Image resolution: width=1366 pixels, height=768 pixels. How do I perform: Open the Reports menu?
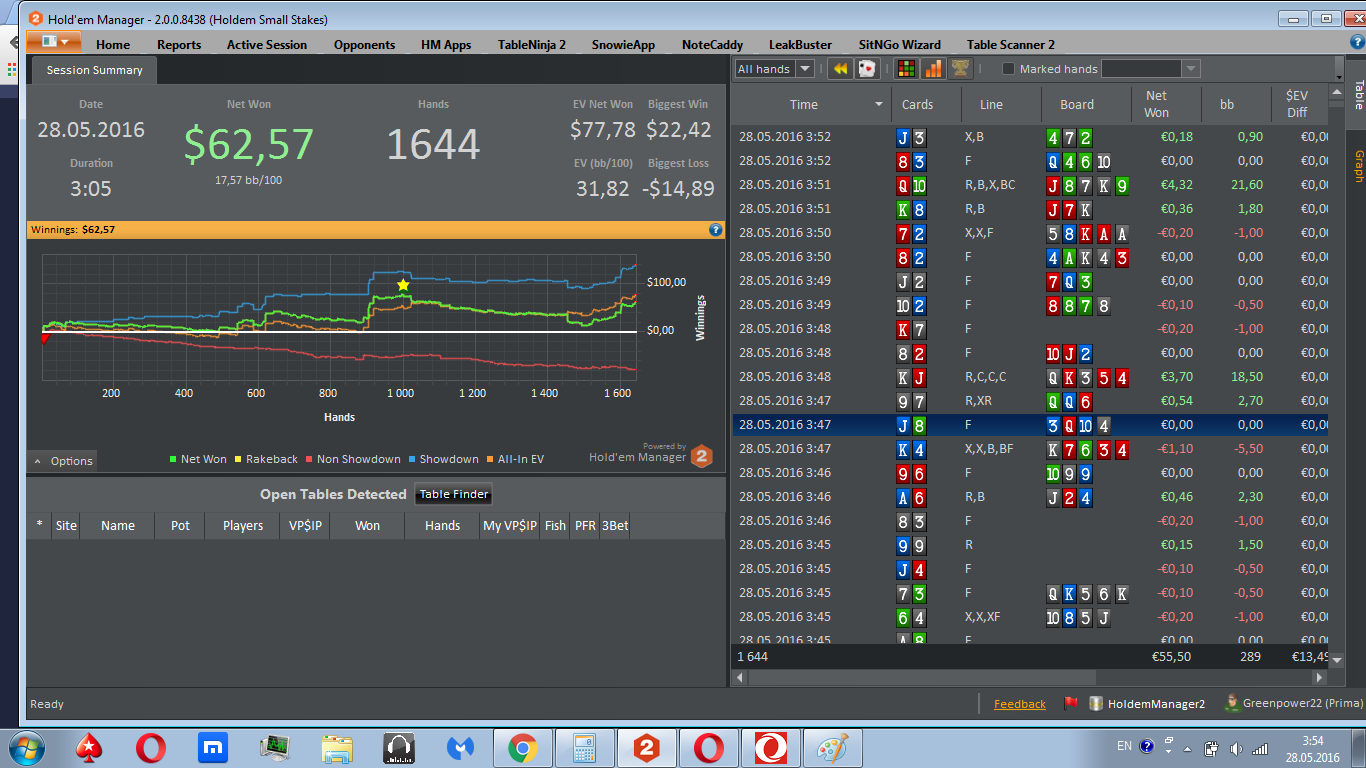(179, 44)
